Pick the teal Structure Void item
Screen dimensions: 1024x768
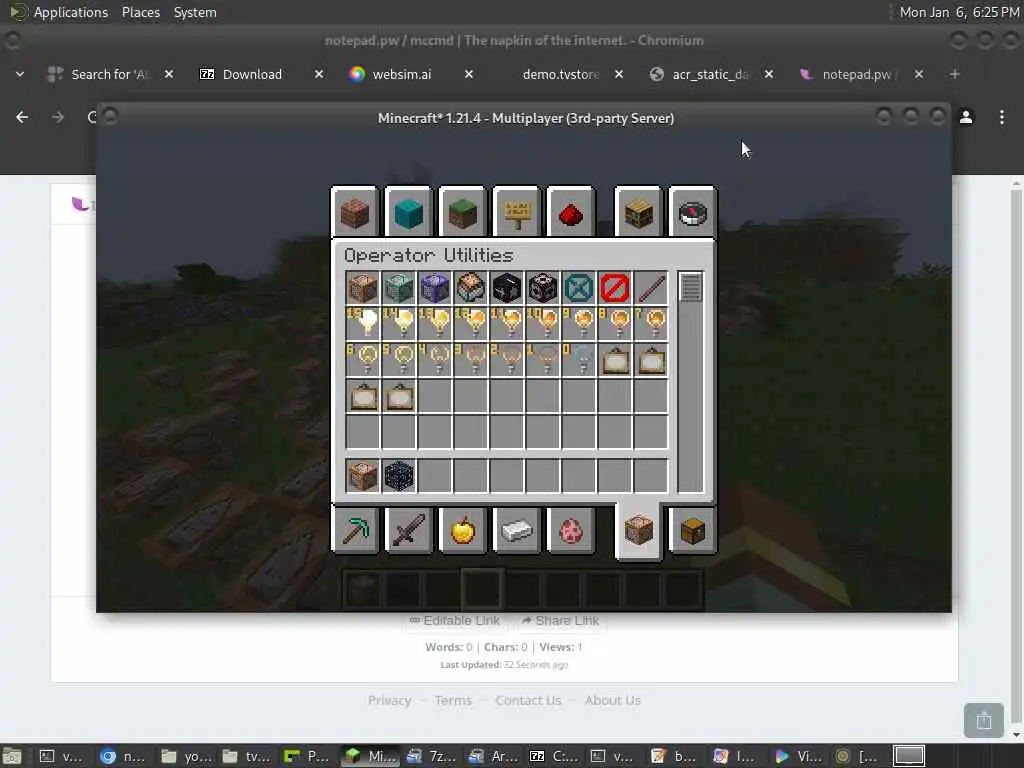click(x=579, y=288)
